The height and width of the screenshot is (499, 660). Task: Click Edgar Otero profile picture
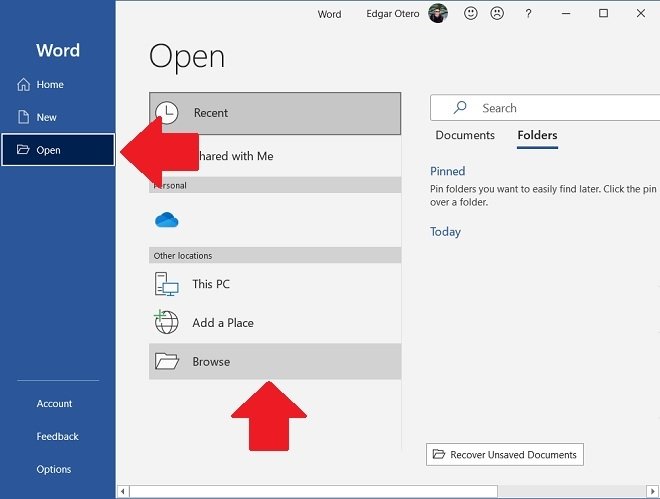[438, 13]
